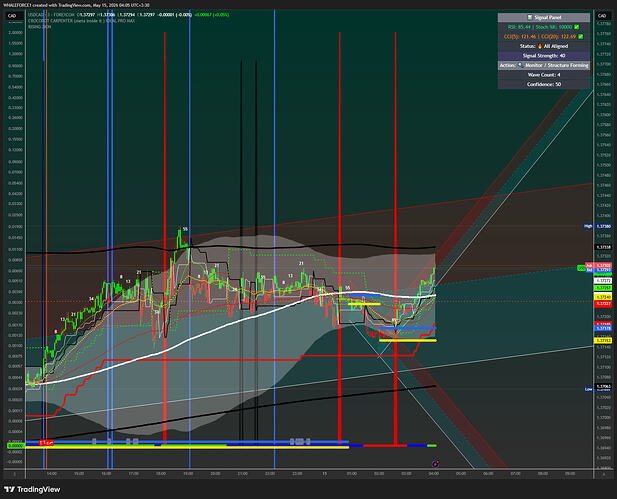Click the magnifier icon in Action row
Image resolution: width=617 pixels, height=499 pixels.
tap(520, 65)
